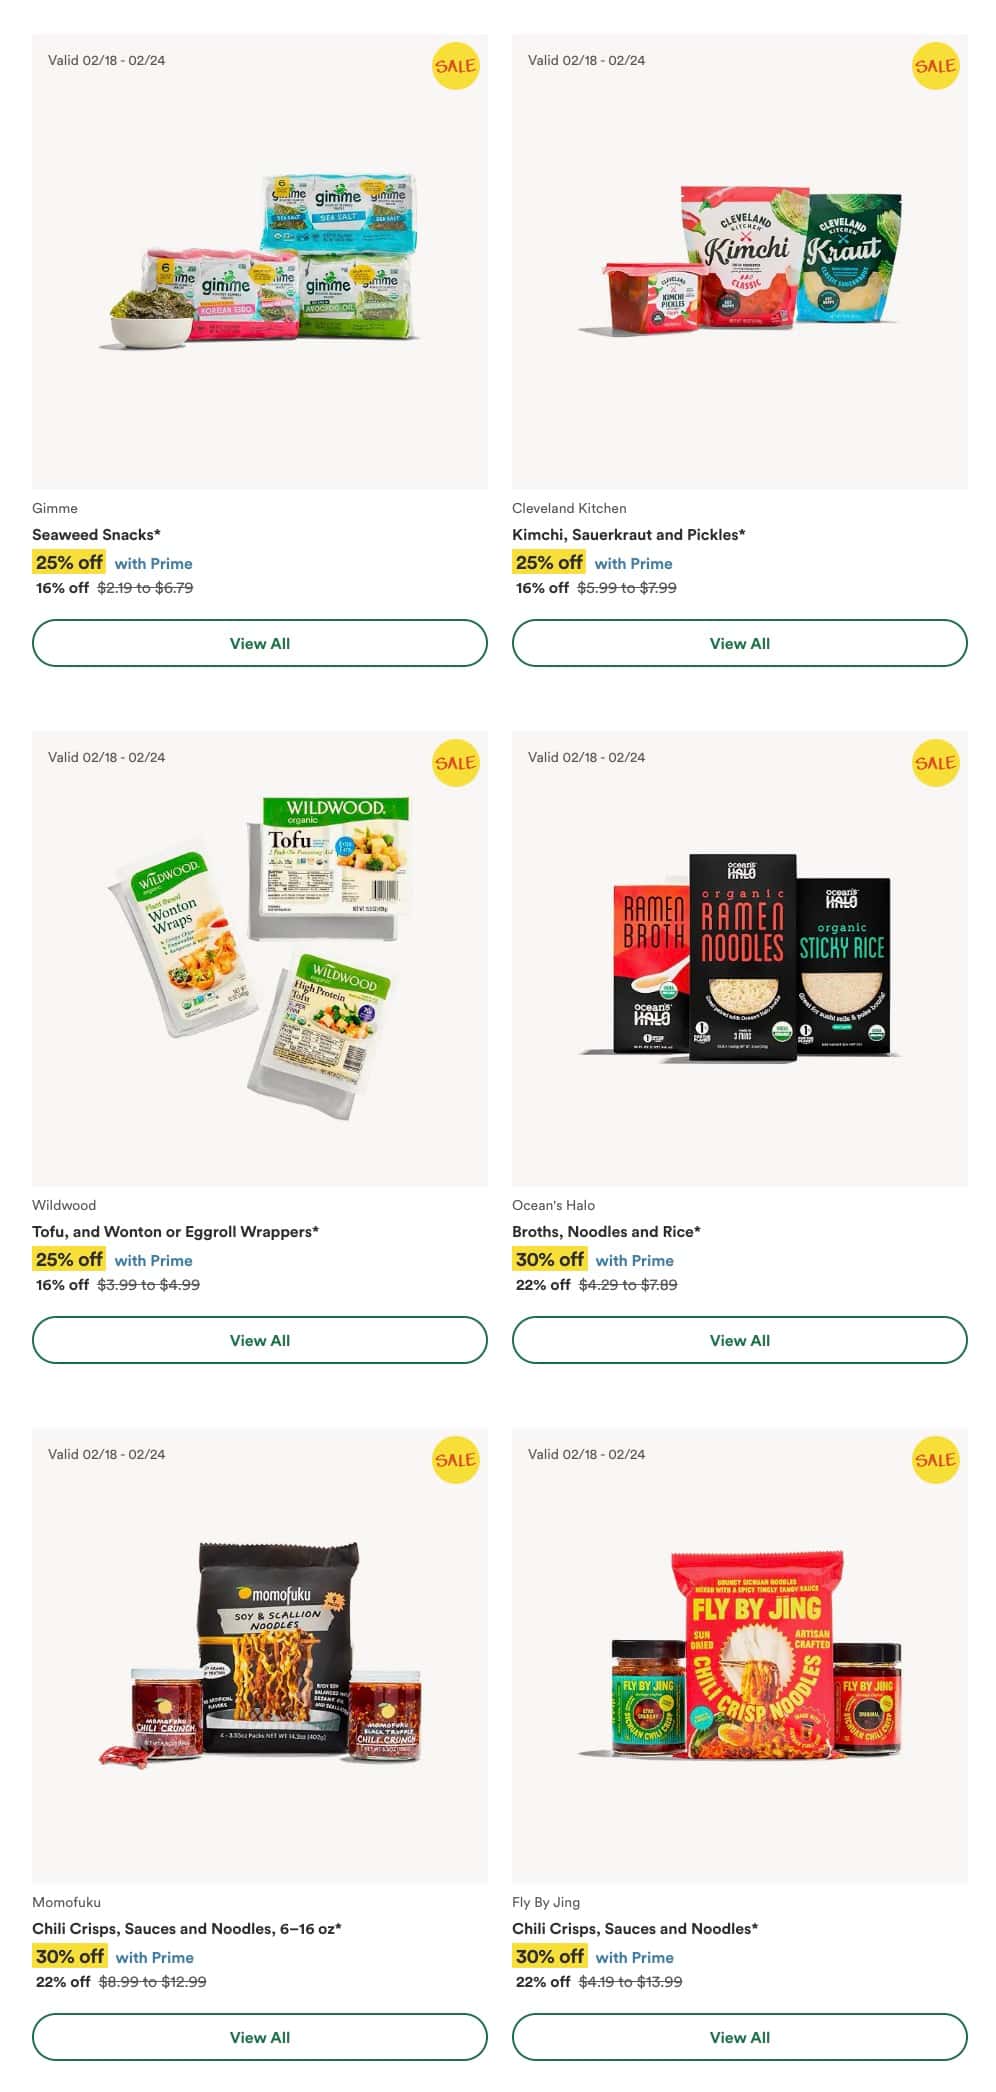Click the SALE badge on the Cleveland Kitchen card
This screenshot has height=2092, width=996.
[x=935, y=66]
